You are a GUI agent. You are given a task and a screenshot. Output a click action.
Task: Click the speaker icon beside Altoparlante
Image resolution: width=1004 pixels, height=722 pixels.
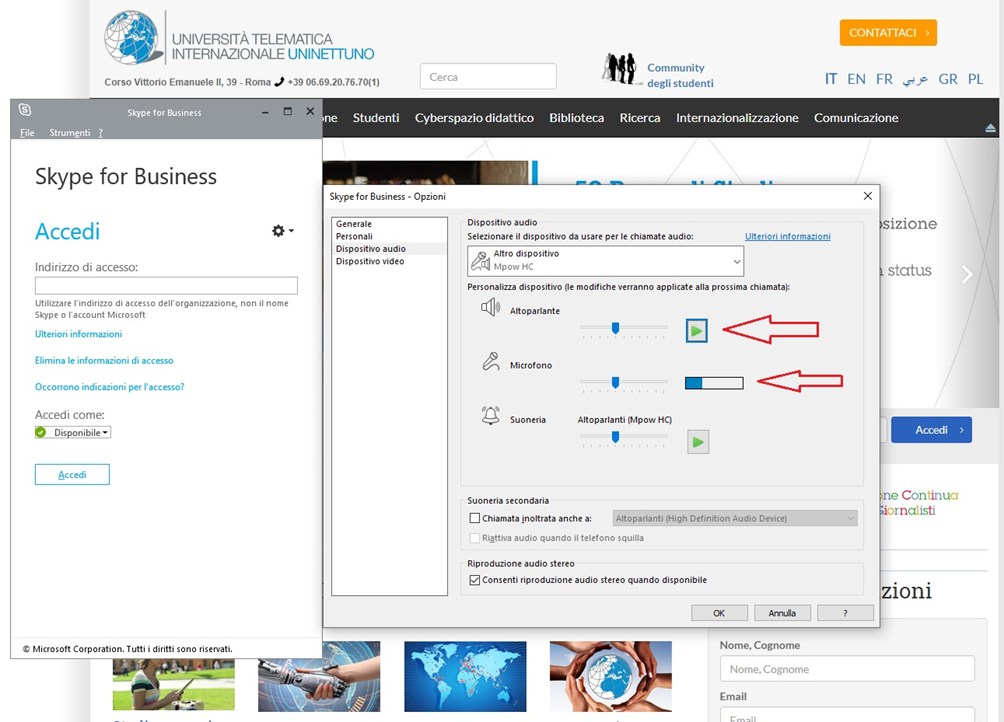tap(490, 308)
